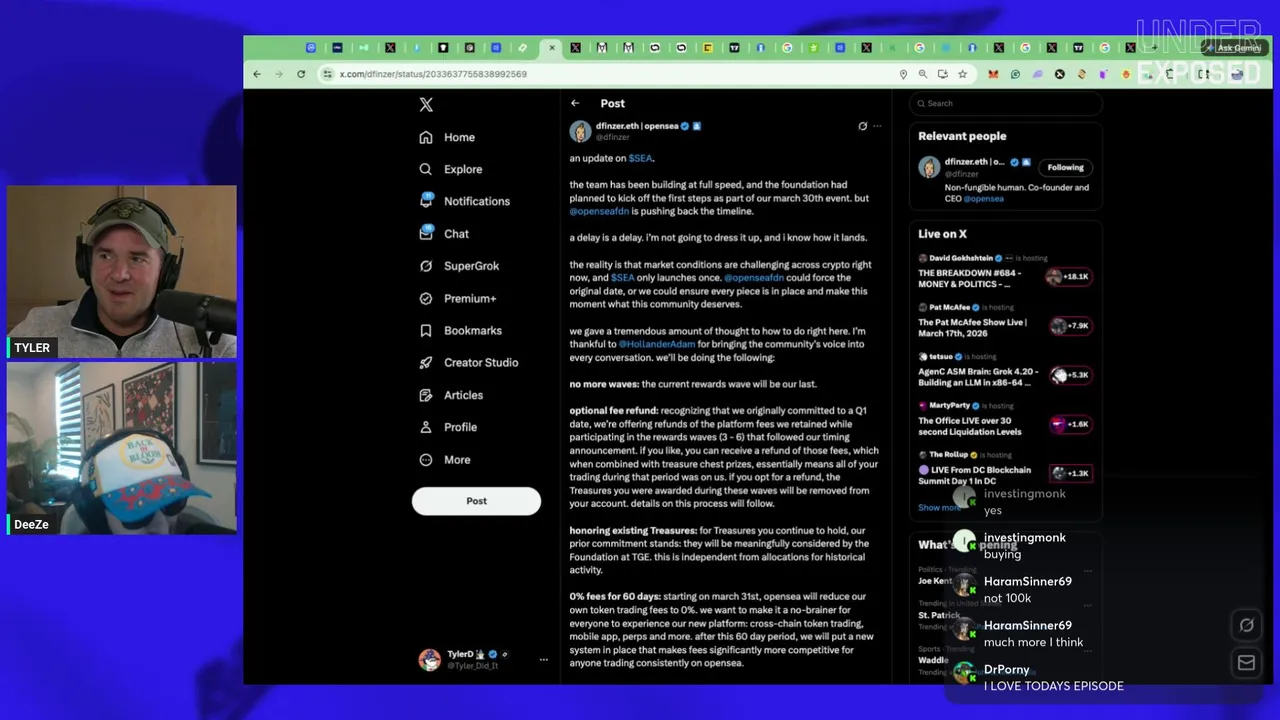The width and height of the screenshot is (1280, 720).
Task: Click the Creator Studio rocket icon
Action: point(426,362)
